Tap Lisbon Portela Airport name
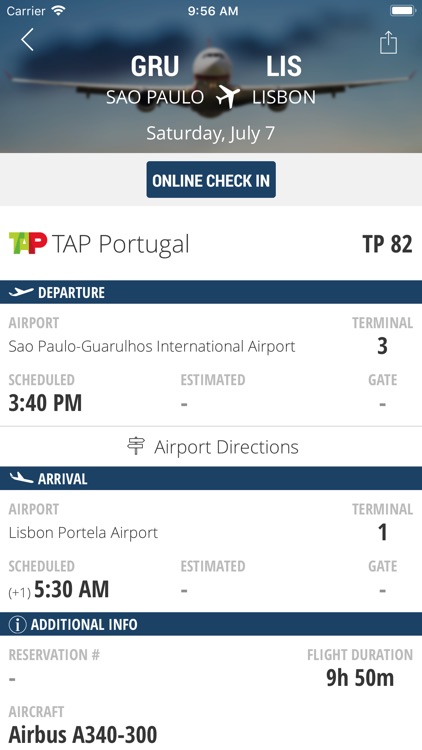Viewport: 422px width, 750px height. click(x=83, y=533)
